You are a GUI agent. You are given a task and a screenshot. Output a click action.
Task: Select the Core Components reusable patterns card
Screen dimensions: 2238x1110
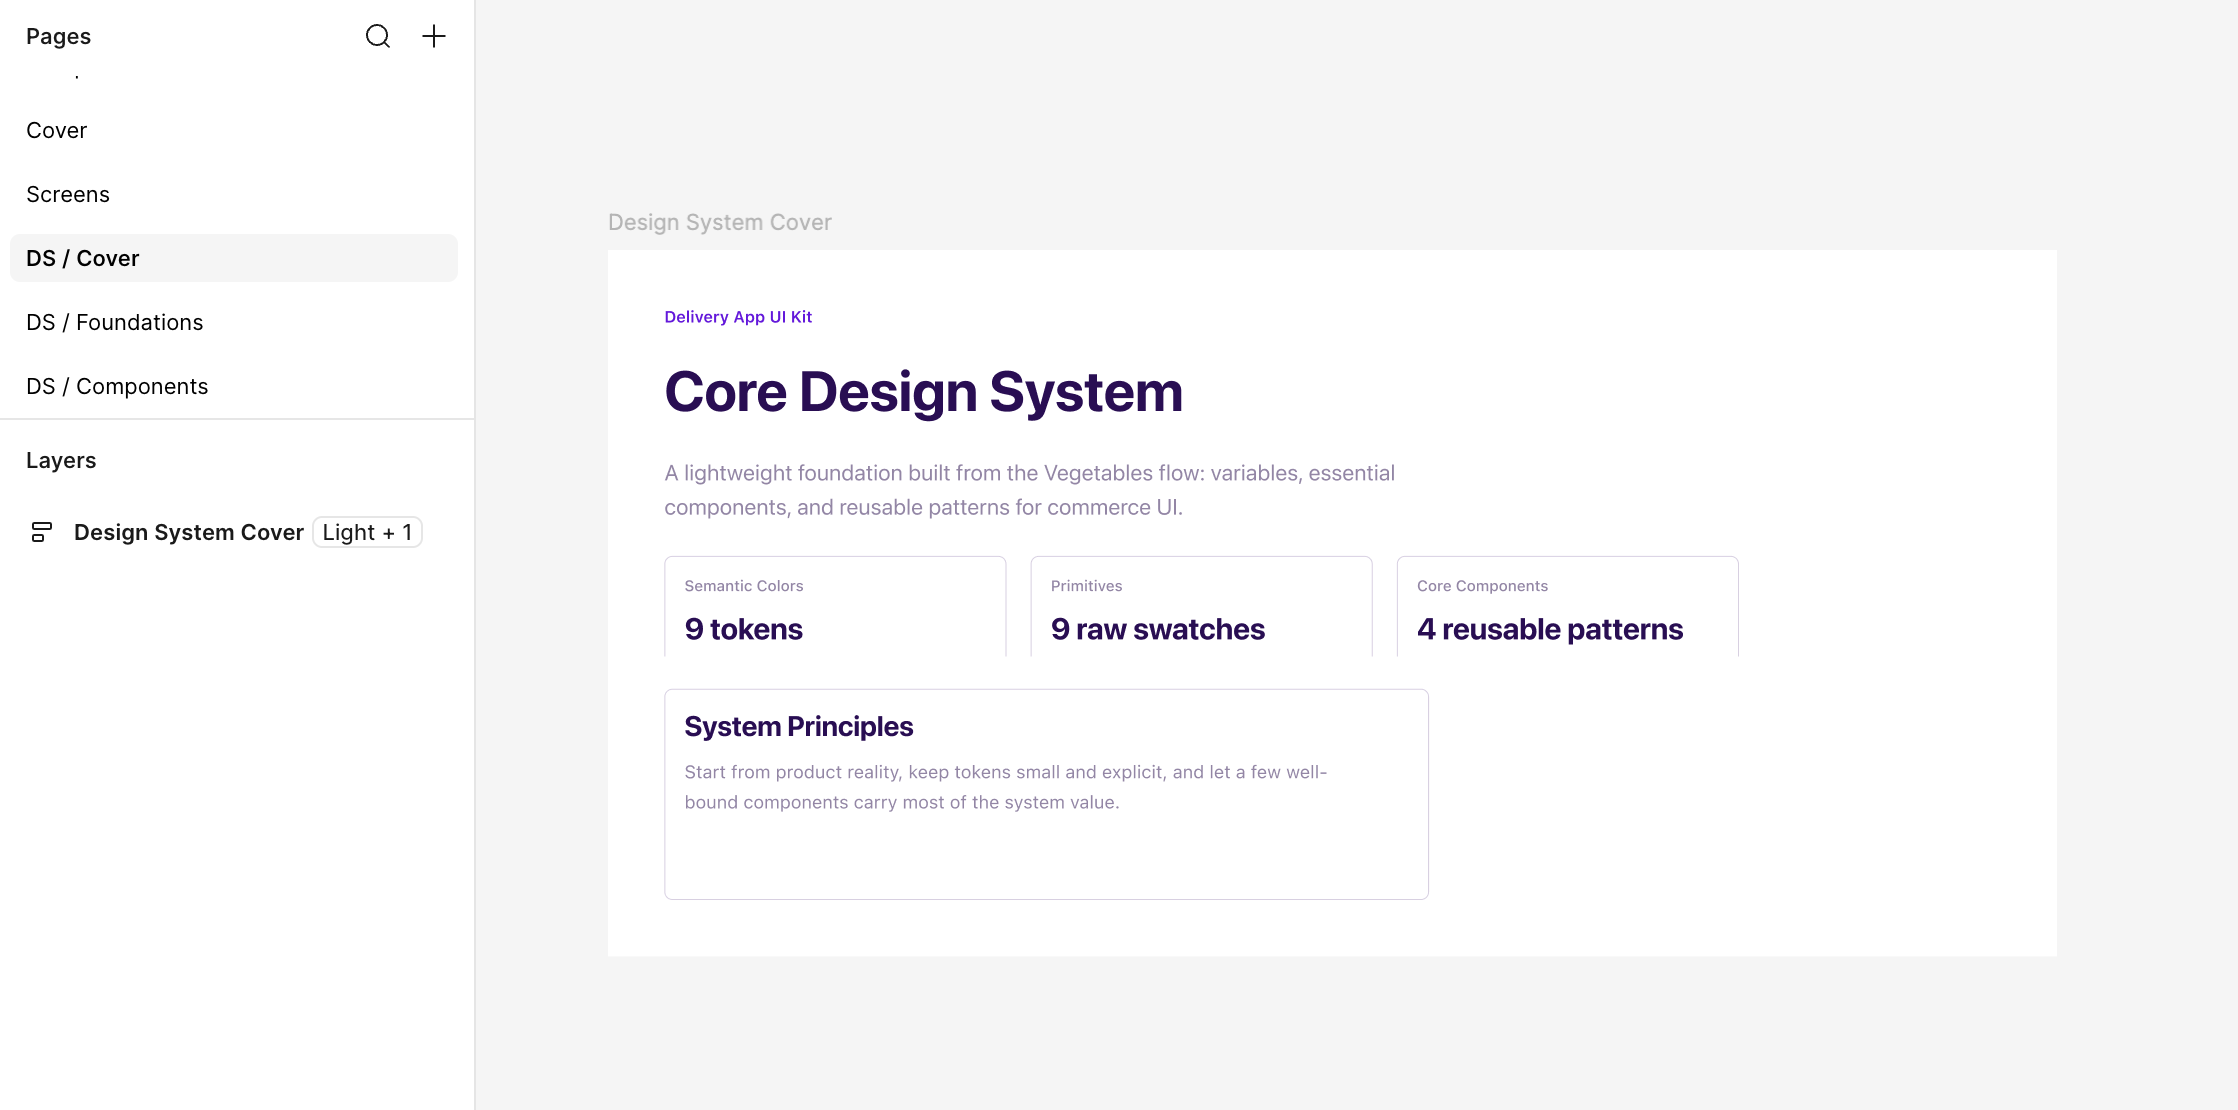pyautogui.click(x=1567, y=606)
